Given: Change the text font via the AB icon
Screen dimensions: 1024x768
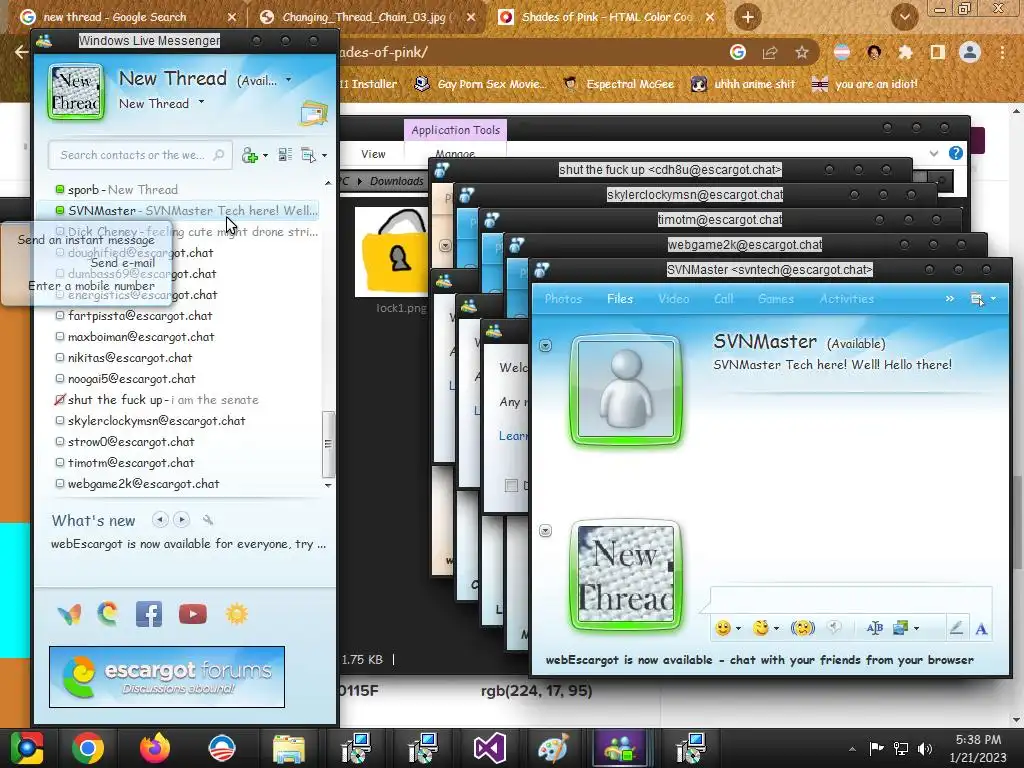Looking at the screenshot, I should point(874,628).
